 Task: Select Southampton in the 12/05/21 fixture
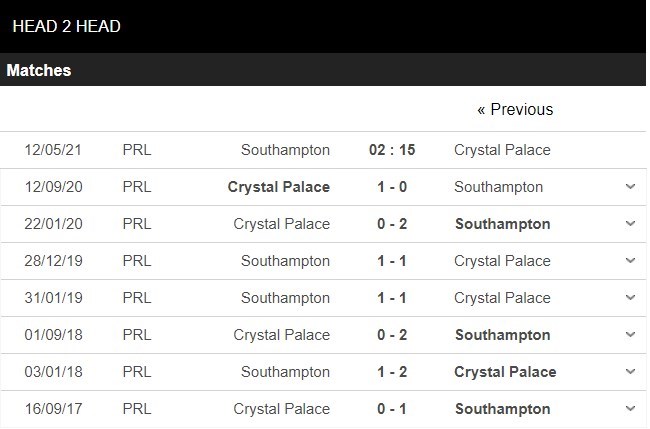(285, 150)
